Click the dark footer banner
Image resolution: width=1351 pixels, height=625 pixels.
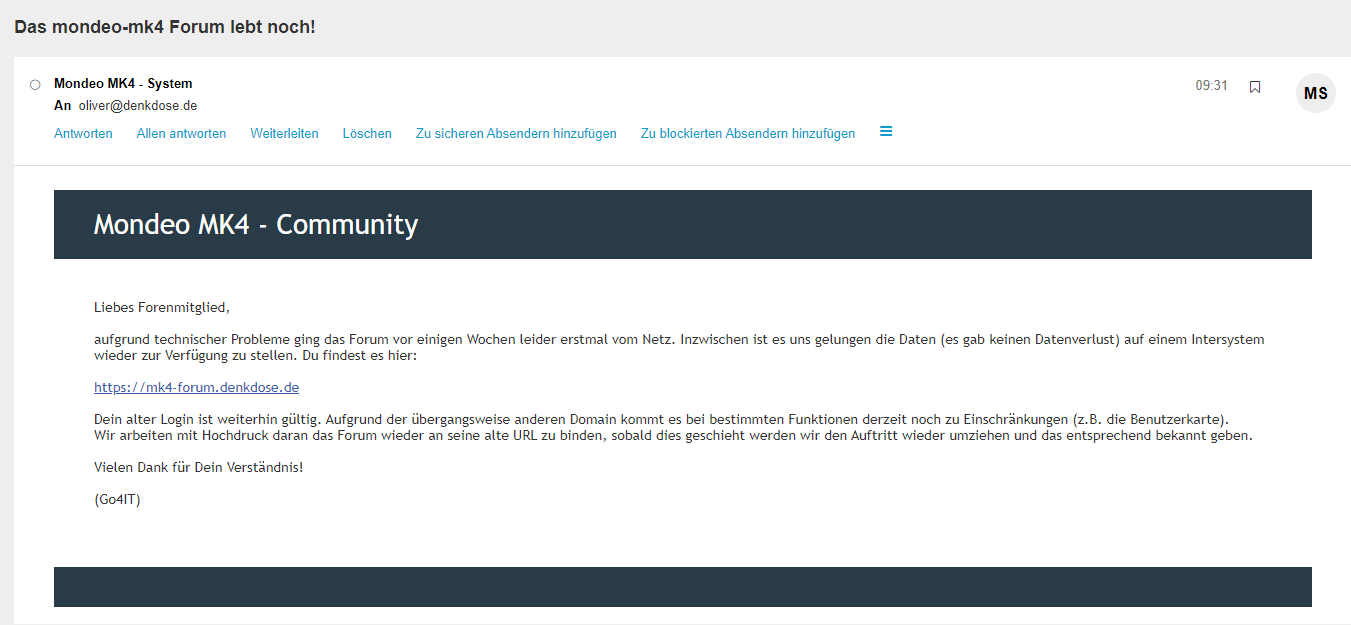682,587
